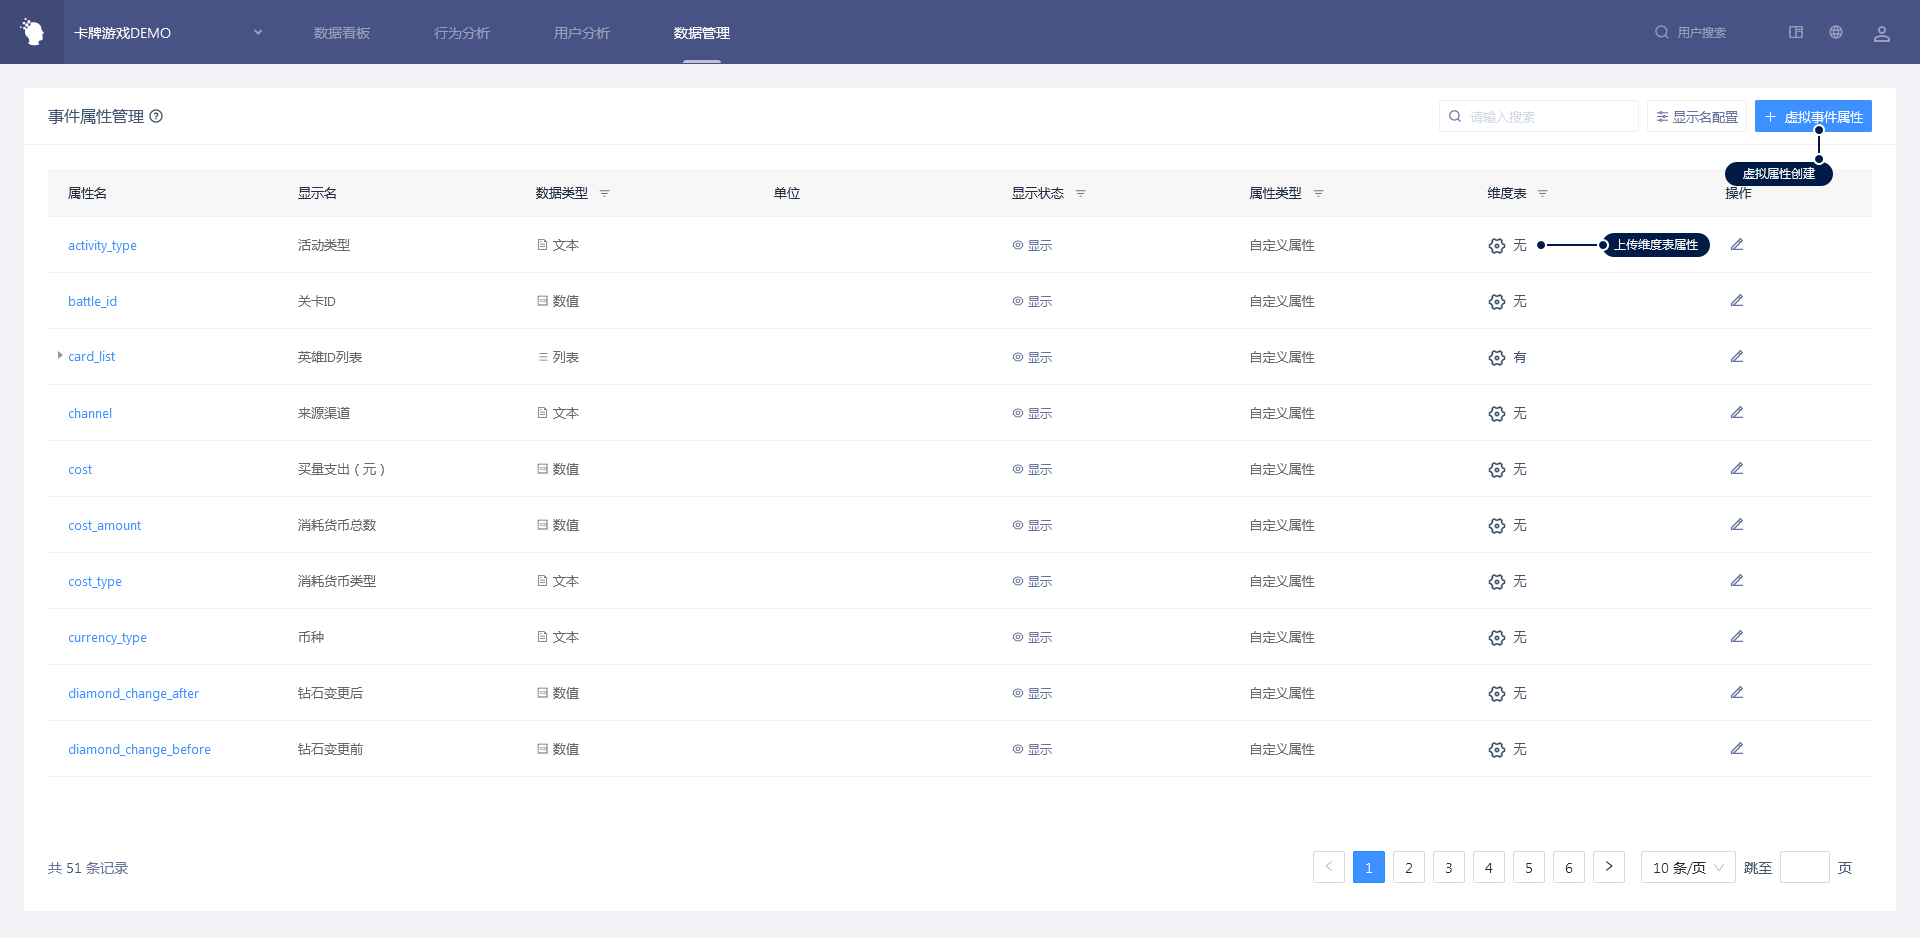
Task: Open the 数据看板 navigation tab
Action: click(x=341, y=33)
